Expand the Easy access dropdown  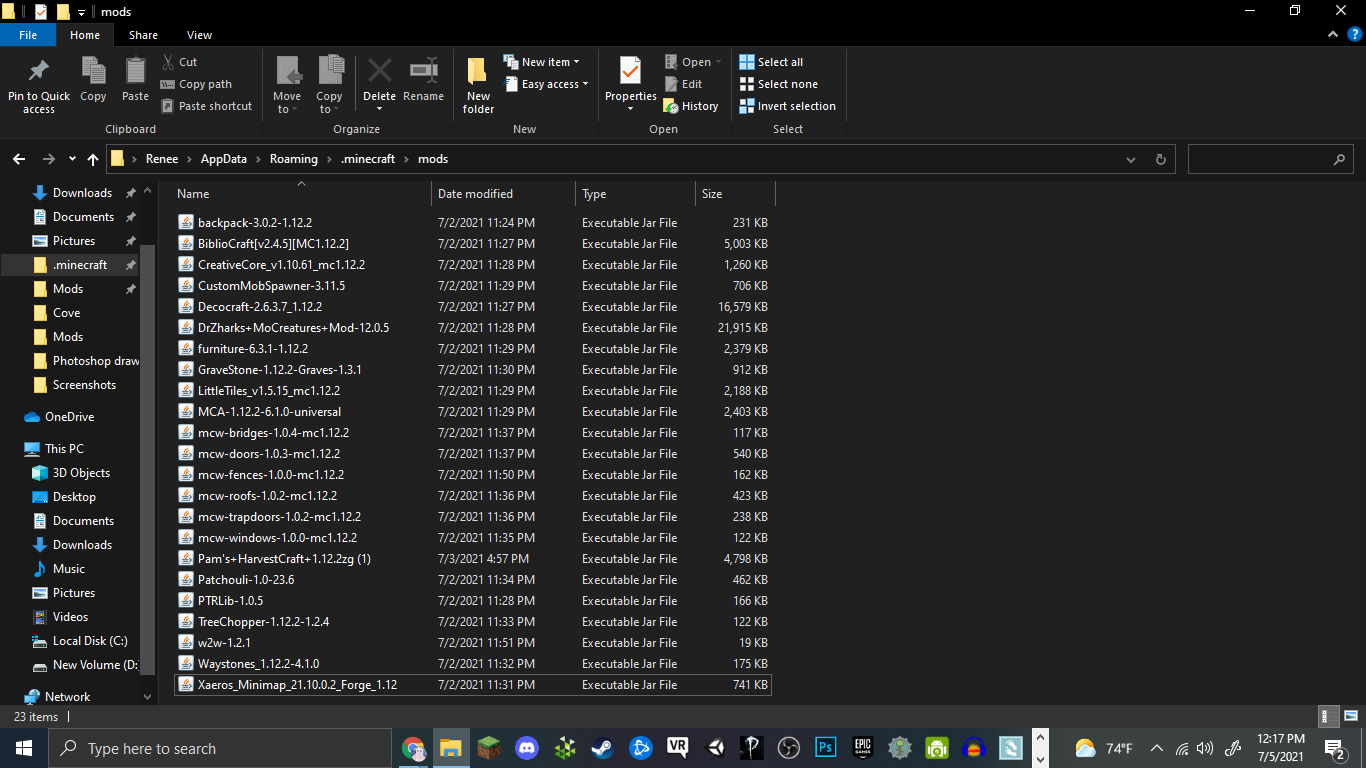[x=585, y=84]
